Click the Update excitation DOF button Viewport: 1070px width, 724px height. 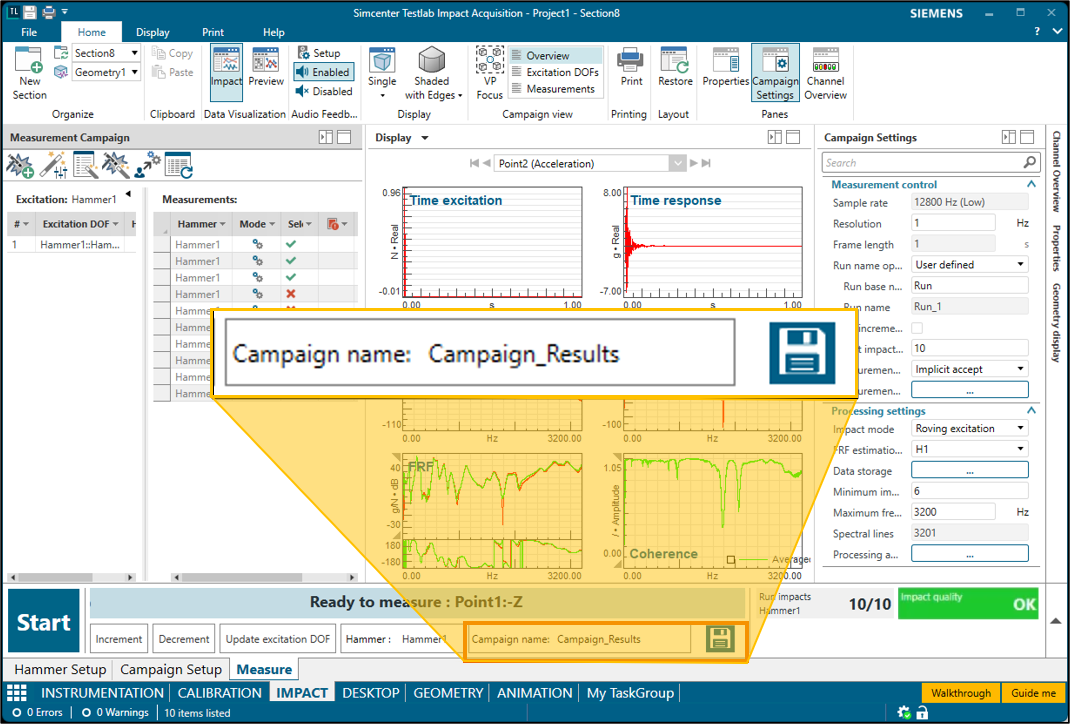click(x=278, y=639)
